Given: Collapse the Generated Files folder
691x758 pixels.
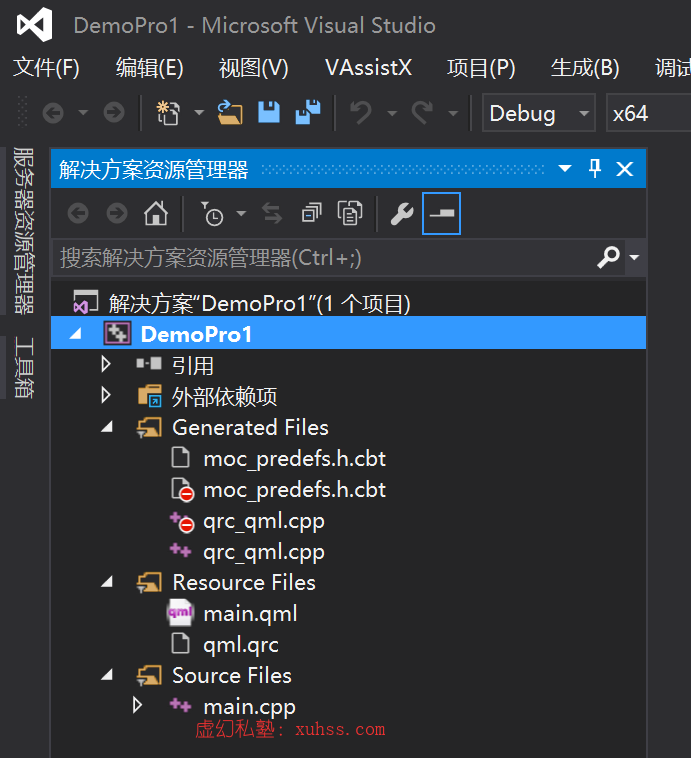Looking at the screenshot, I should pyautogui.click(x=107, y=427).
